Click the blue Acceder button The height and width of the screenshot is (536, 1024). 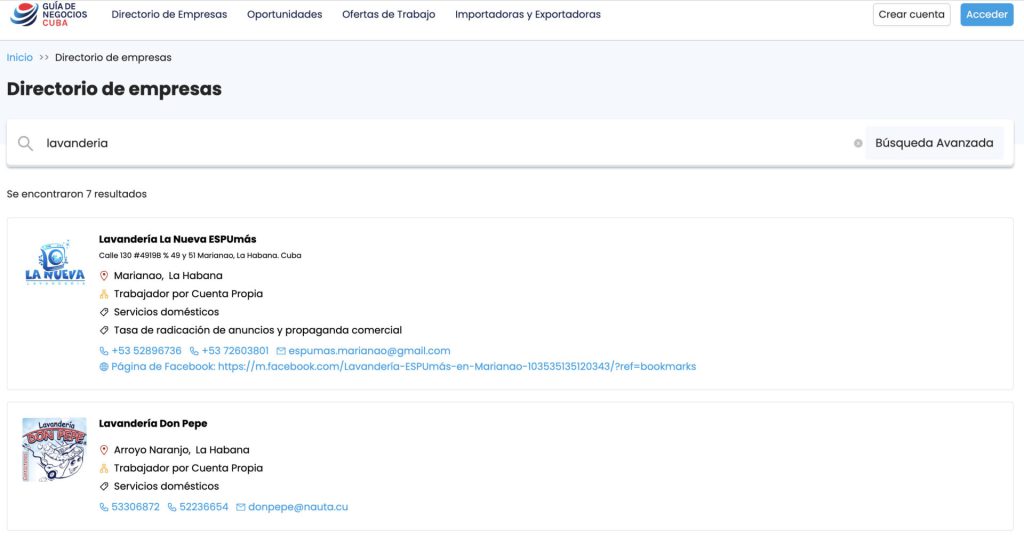[986, 15]
